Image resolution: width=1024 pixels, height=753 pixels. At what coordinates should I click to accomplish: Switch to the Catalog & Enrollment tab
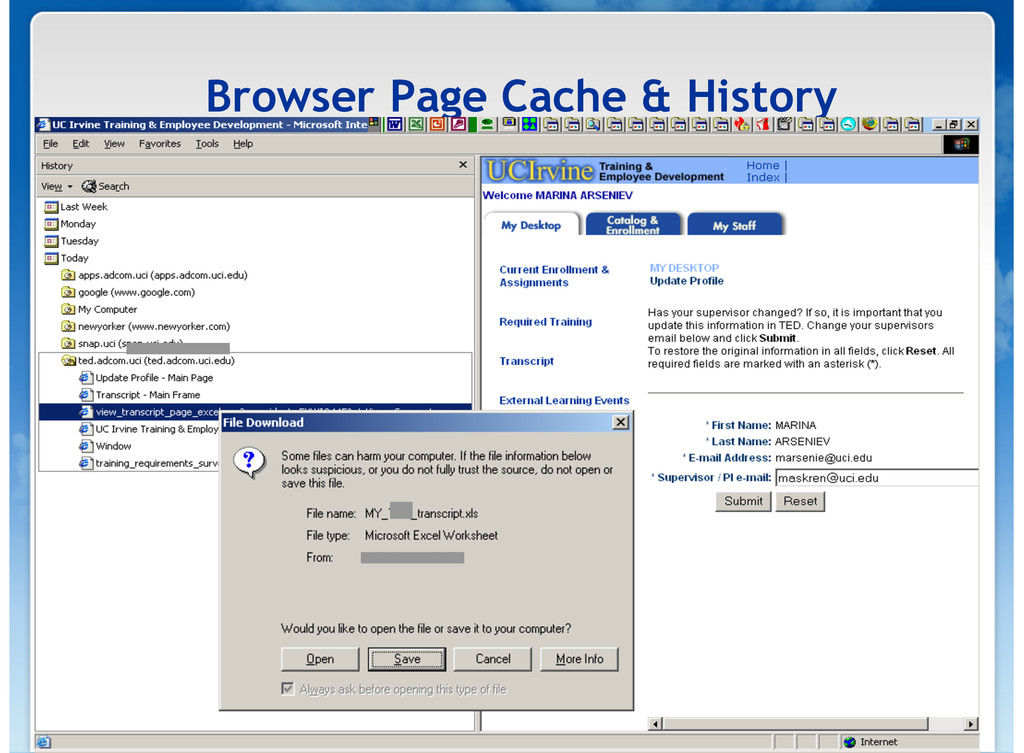[x=633, y=224]
